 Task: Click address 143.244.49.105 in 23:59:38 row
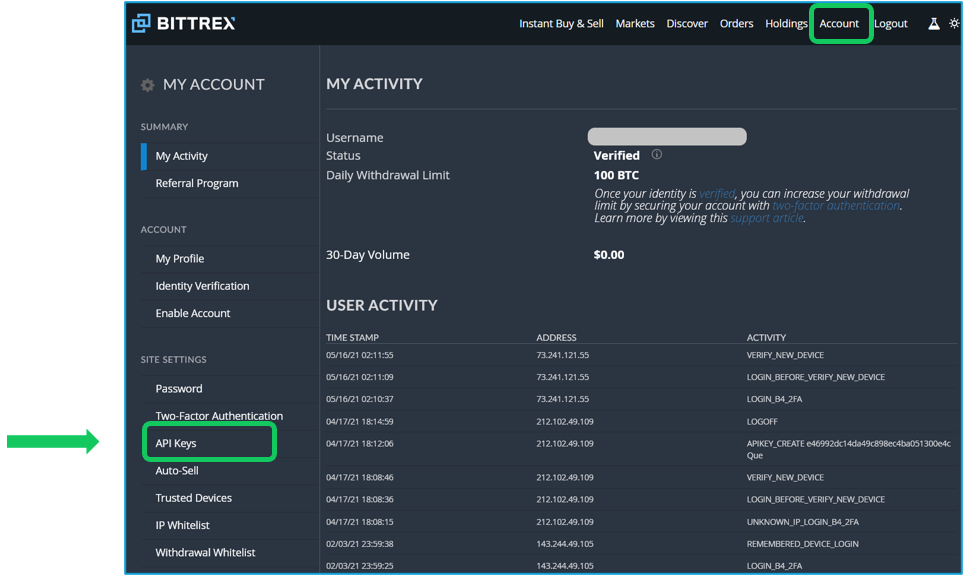click(565, 544)
